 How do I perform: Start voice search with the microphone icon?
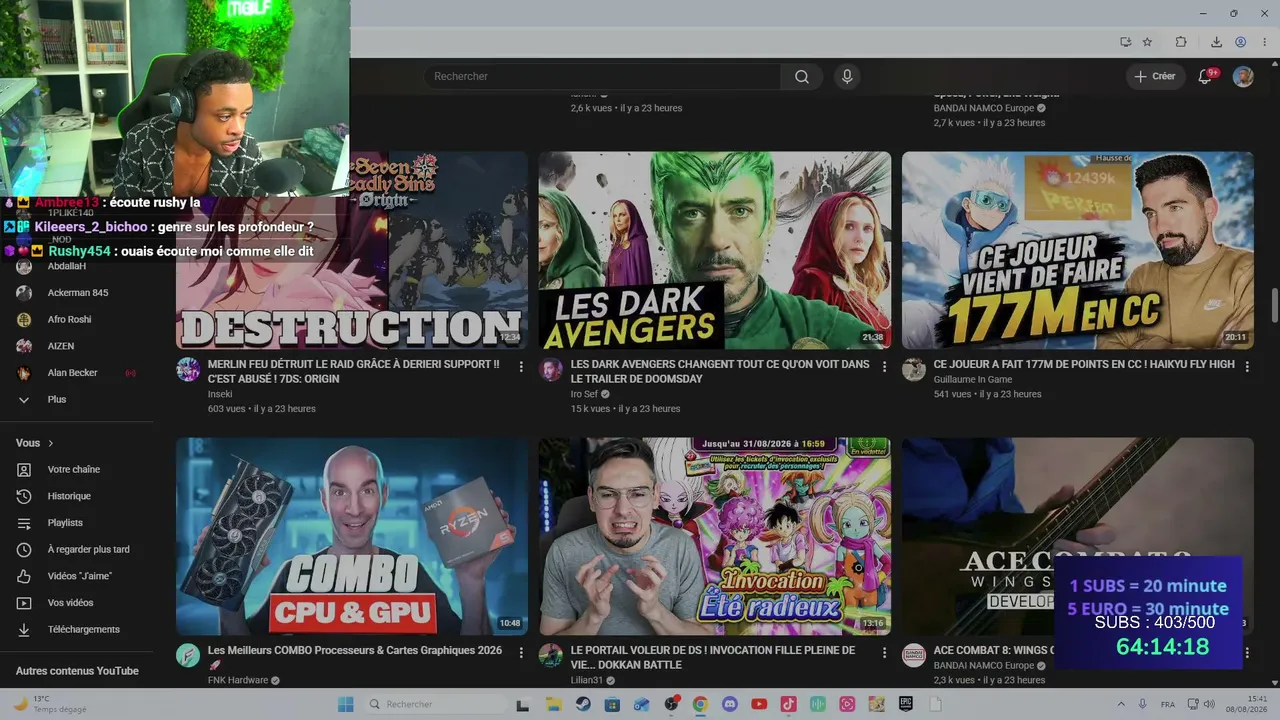click(x=847, y=77)
